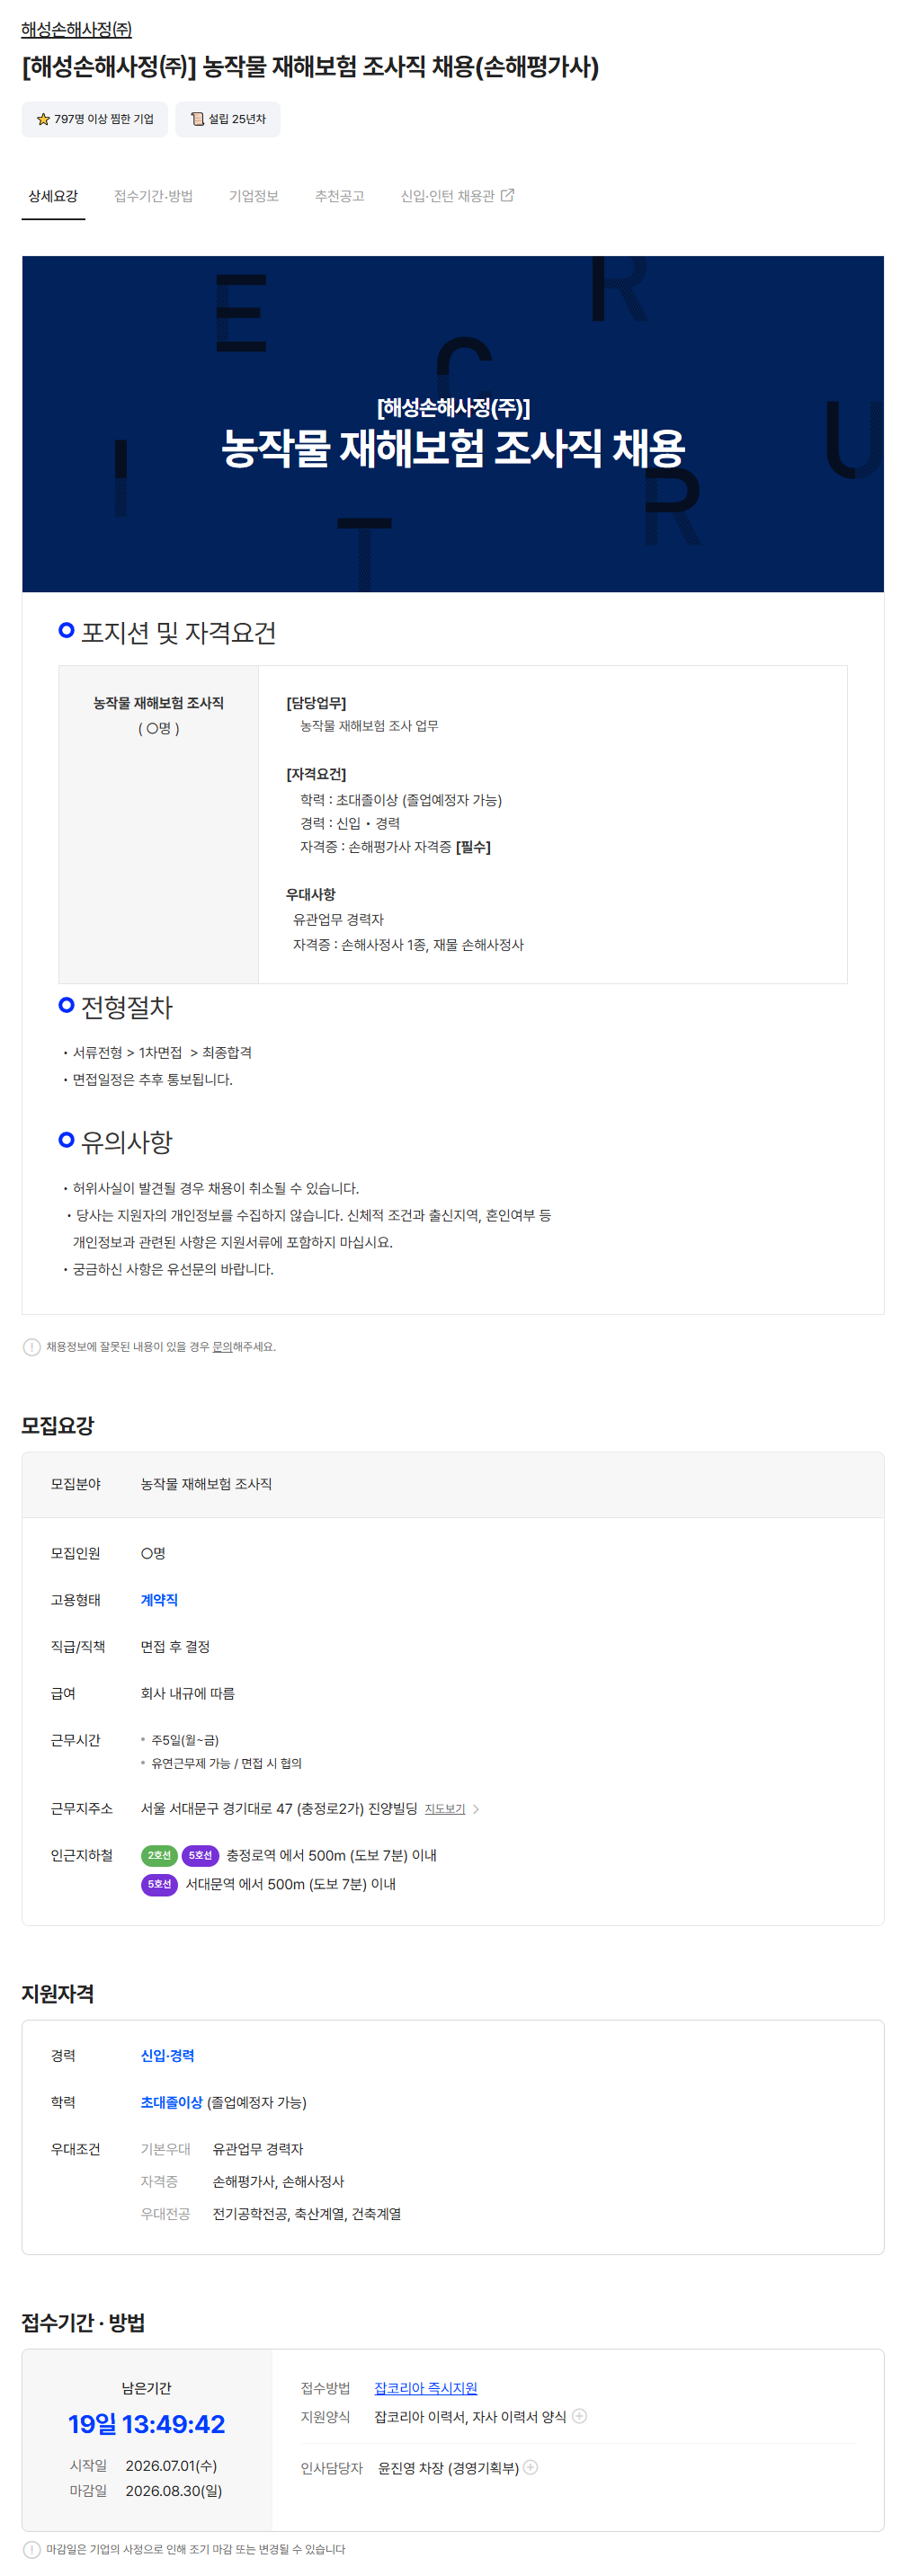The width and height of the screenshot is (910, 2576).
Task: Switch to the 접수기간·방법 tab
Action: coord(153,196)
